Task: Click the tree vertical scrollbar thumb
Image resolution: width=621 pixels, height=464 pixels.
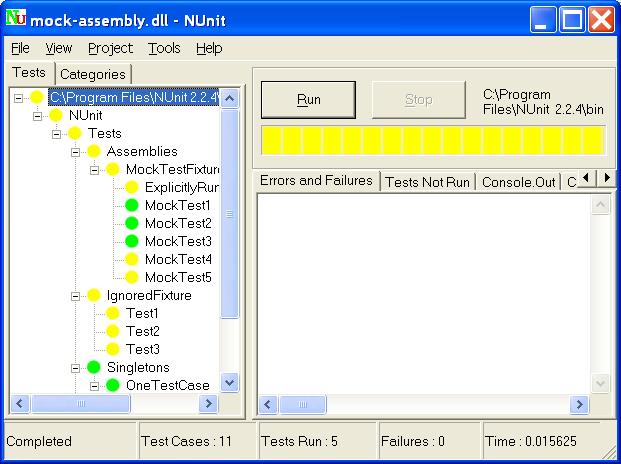Action: [229, 214]
